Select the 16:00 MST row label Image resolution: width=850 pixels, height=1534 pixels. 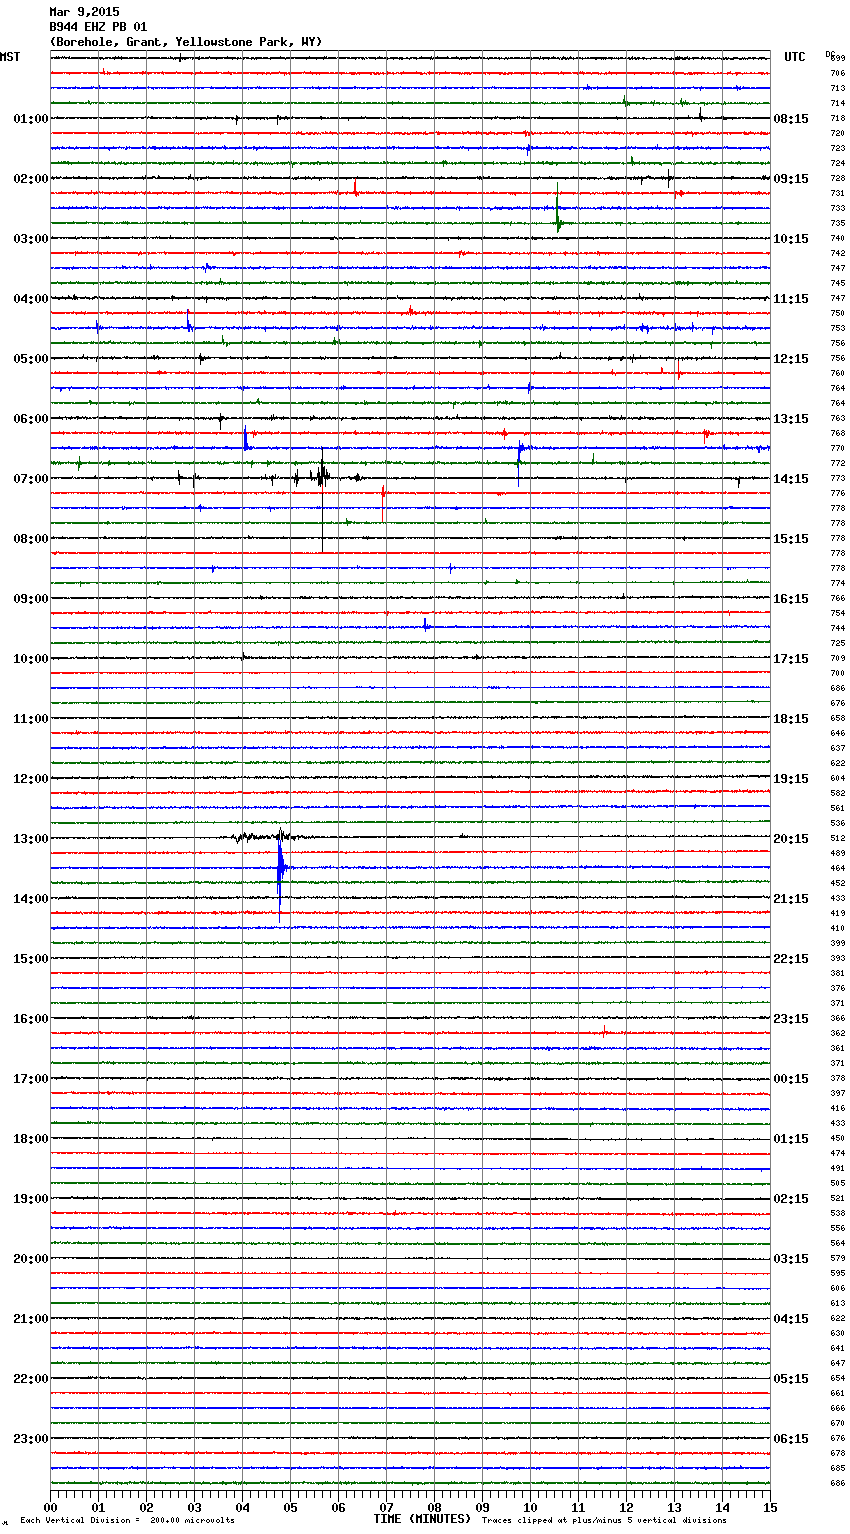tap(31, 1019)
